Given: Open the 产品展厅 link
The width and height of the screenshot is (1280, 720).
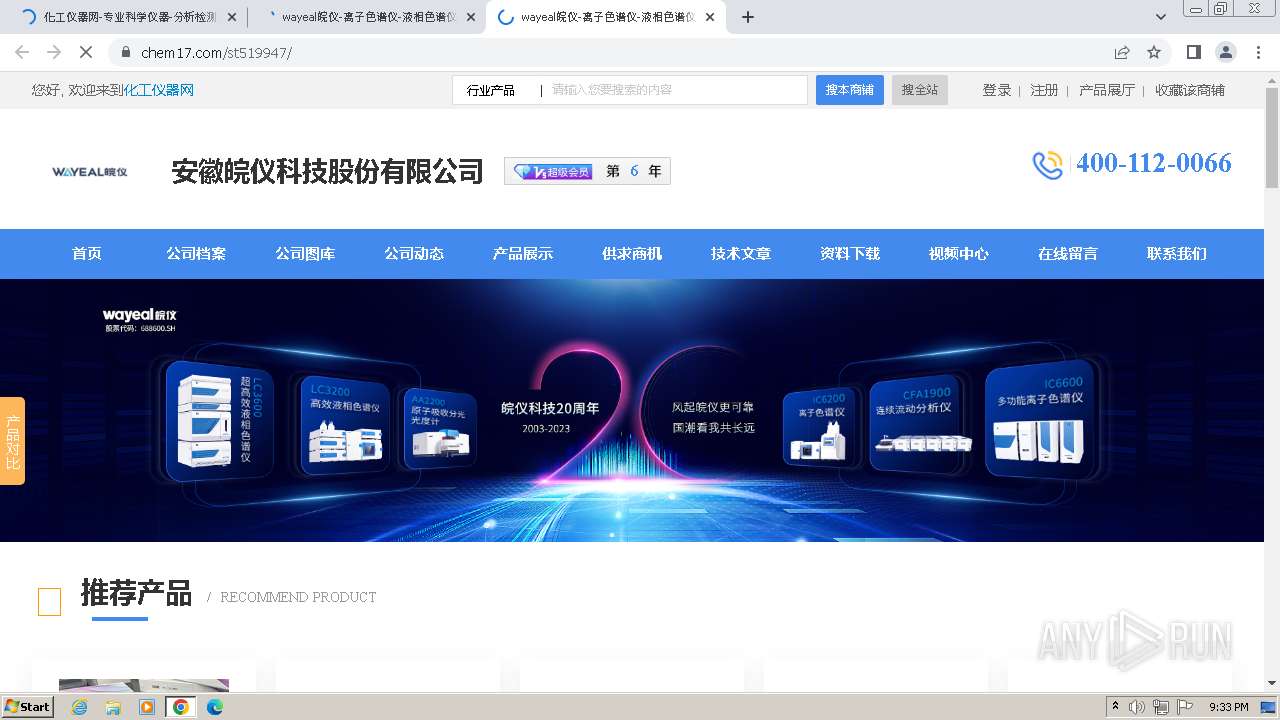Looking at the screenshot, I should pos(1107,90).
